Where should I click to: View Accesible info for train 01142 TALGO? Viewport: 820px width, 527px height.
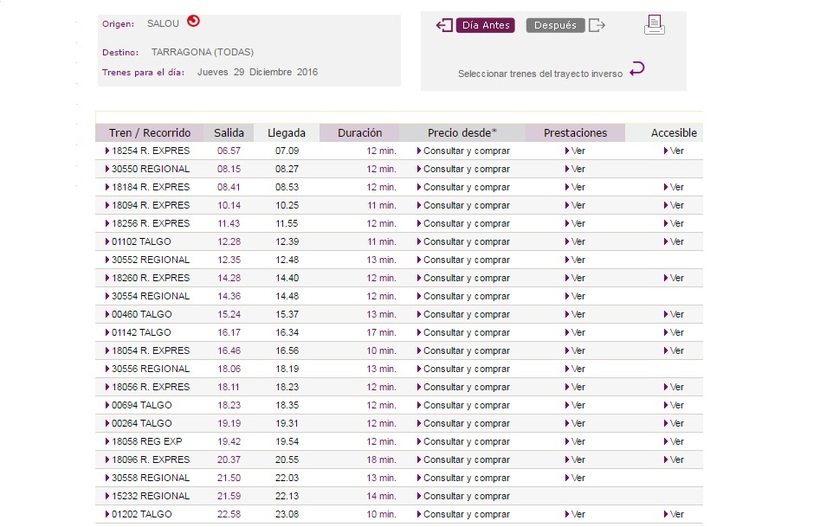coord(675,333)
